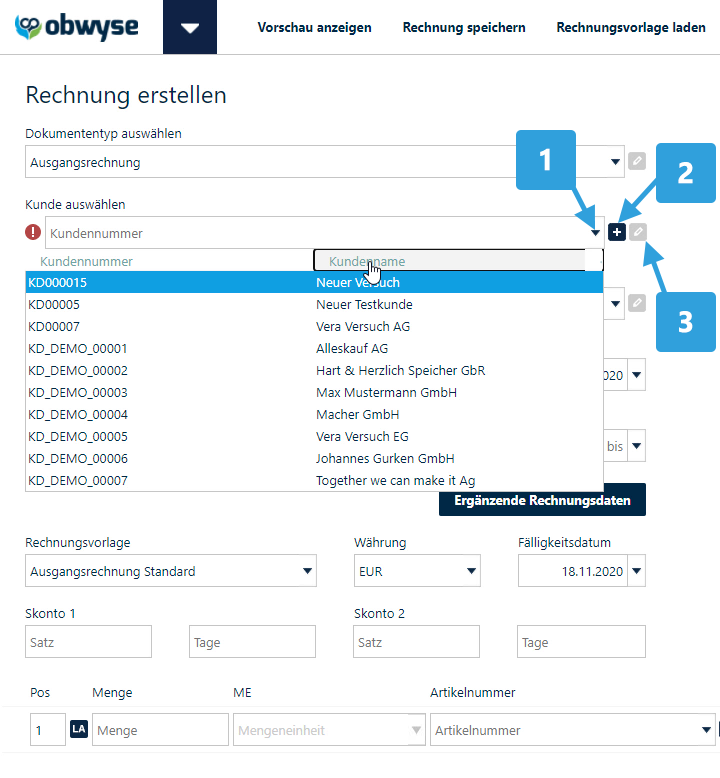Choose Hart & Herzlich Speicher GbR row
Image resolution: width=720 pixels, height=778 pixels.
pos(315,370)
